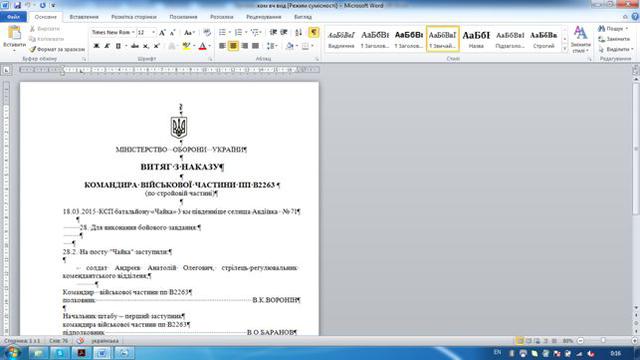
Task: Open Skype from the taskbar
Action: pos(60,353)
